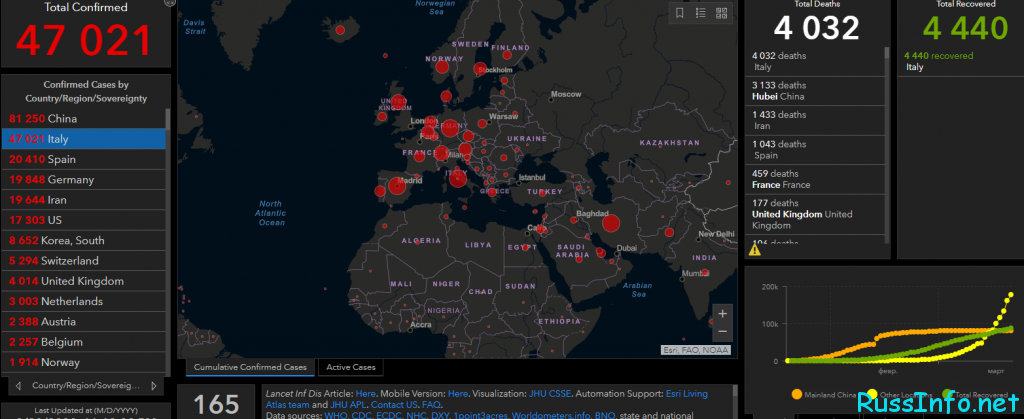Click the red case circle over Norway

point(442,67)
